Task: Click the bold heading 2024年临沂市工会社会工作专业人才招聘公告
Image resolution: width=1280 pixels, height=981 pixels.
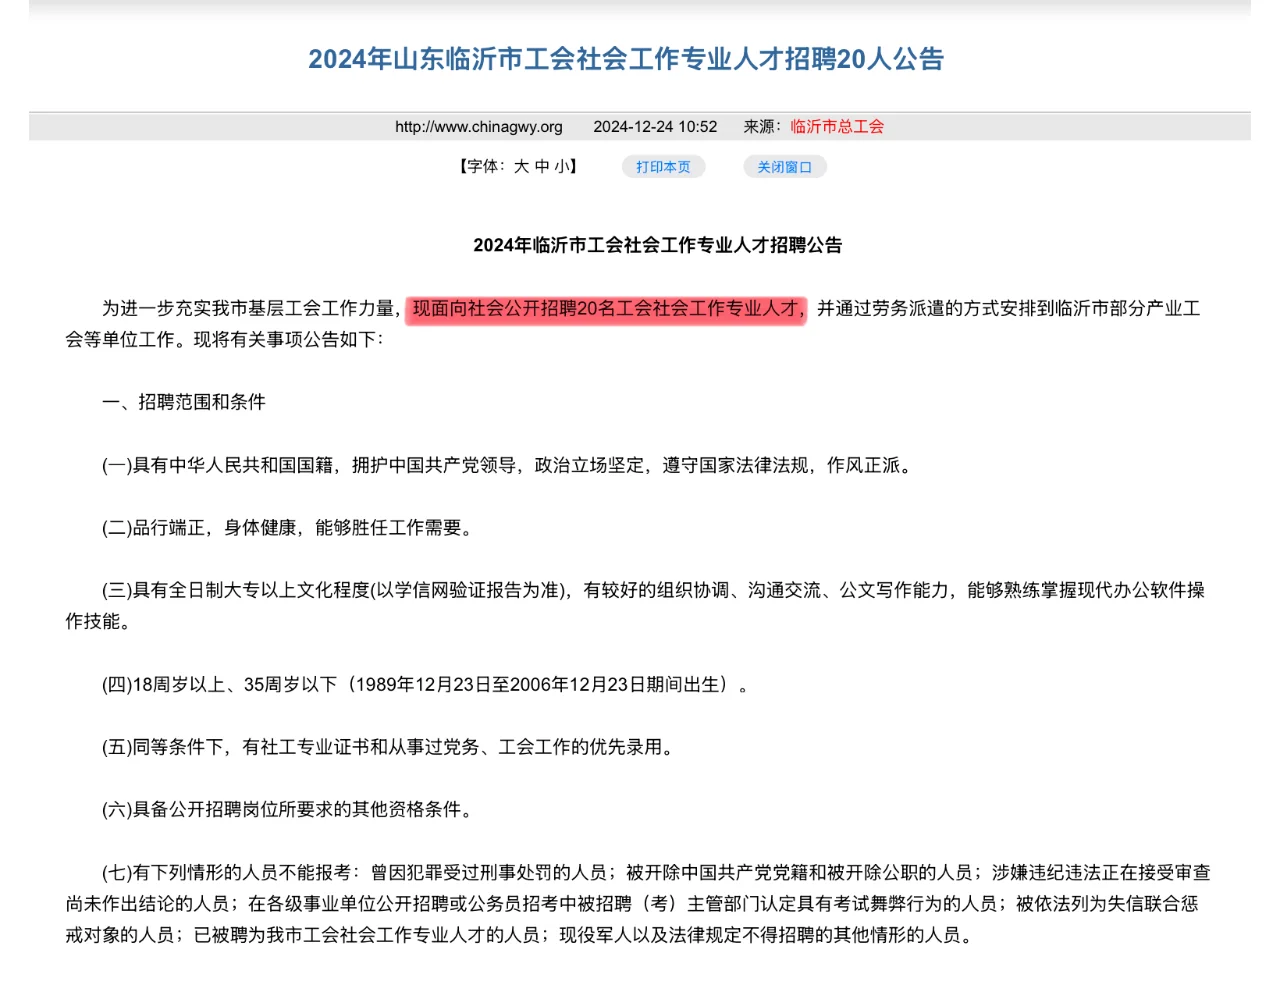Action: 658,245
